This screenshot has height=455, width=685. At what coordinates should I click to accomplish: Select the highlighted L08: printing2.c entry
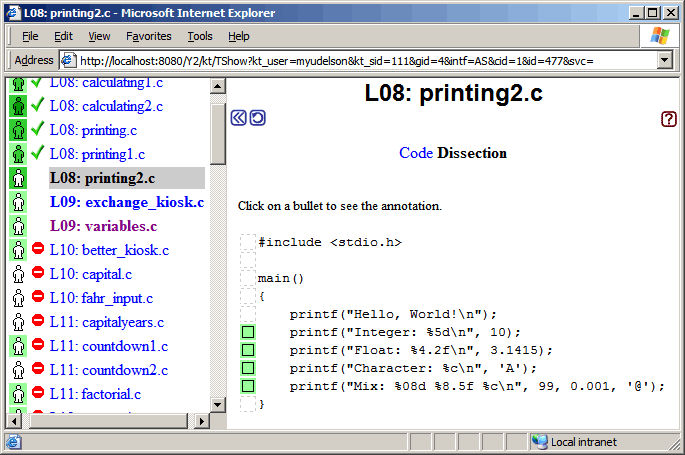pyautogui.click(x=127, y=178)
